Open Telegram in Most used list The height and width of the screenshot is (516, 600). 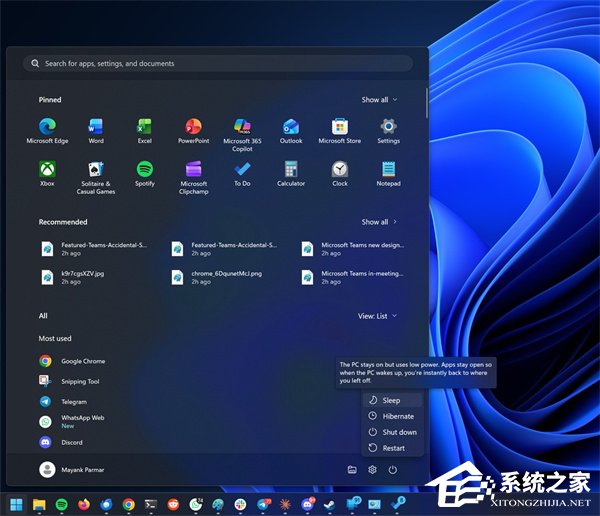[63, 402]
